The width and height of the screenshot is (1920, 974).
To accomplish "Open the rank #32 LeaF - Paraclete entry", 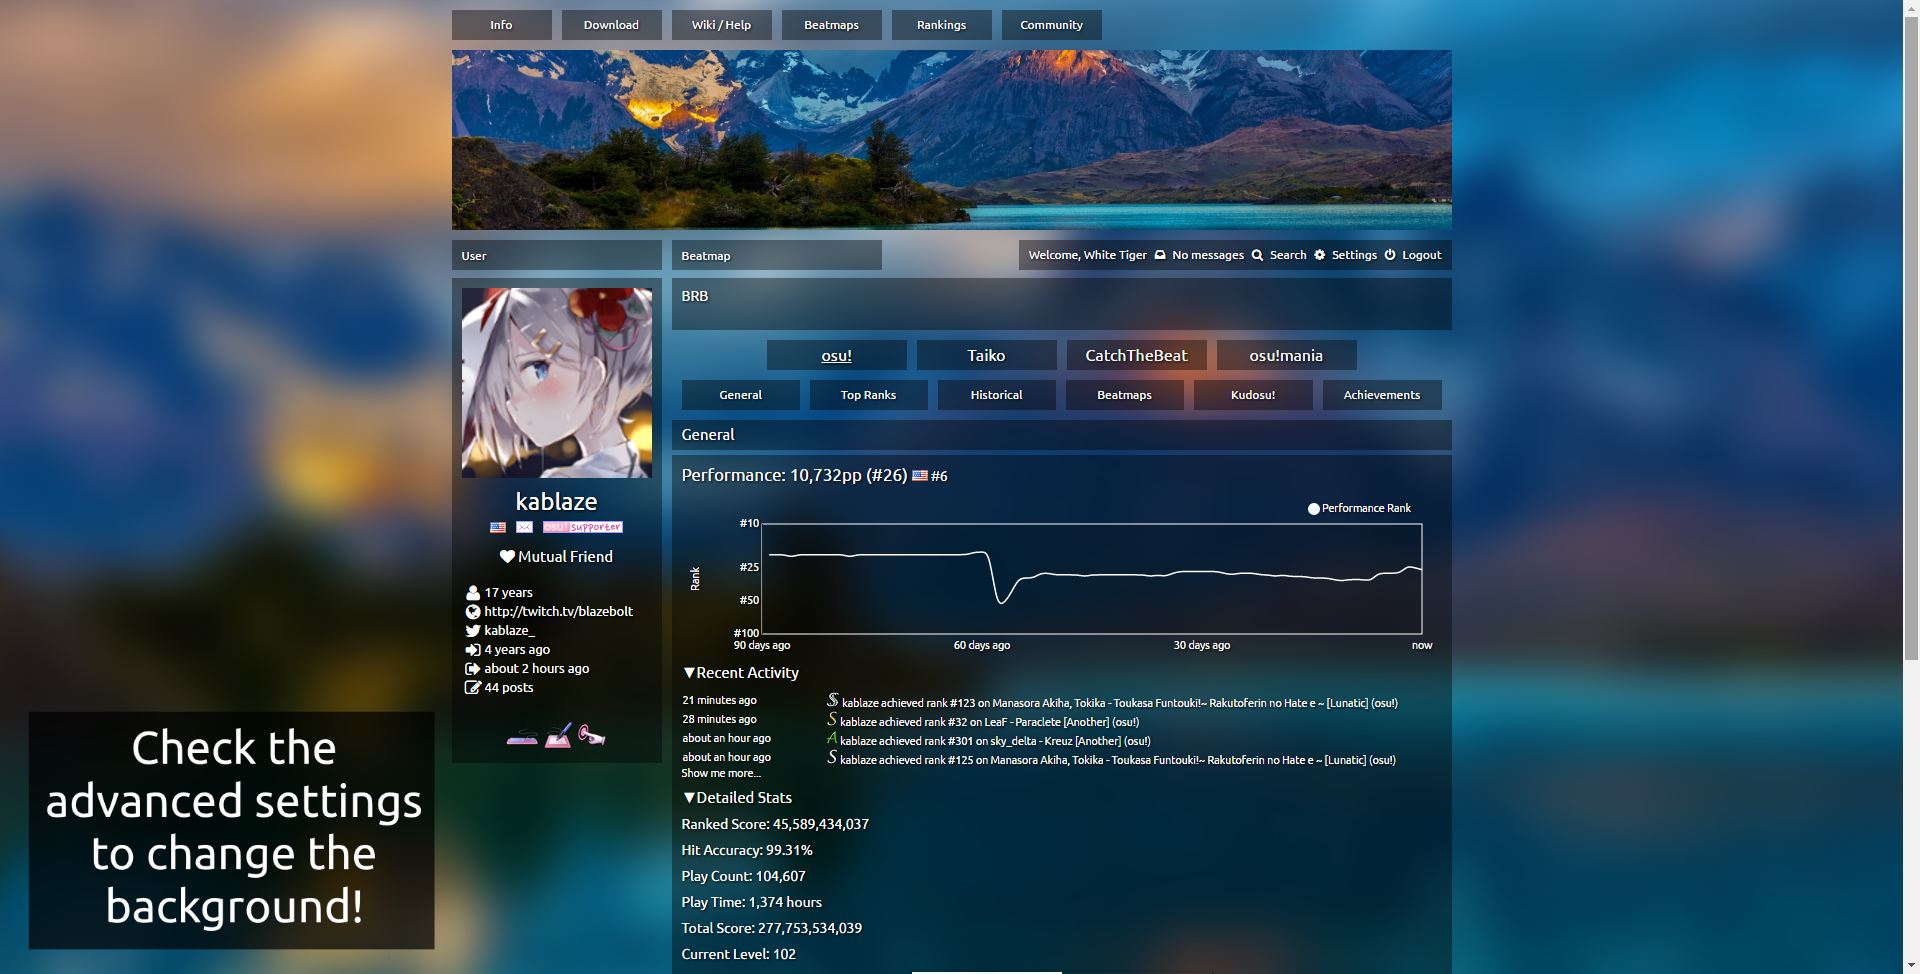I will tap(989, 722).
